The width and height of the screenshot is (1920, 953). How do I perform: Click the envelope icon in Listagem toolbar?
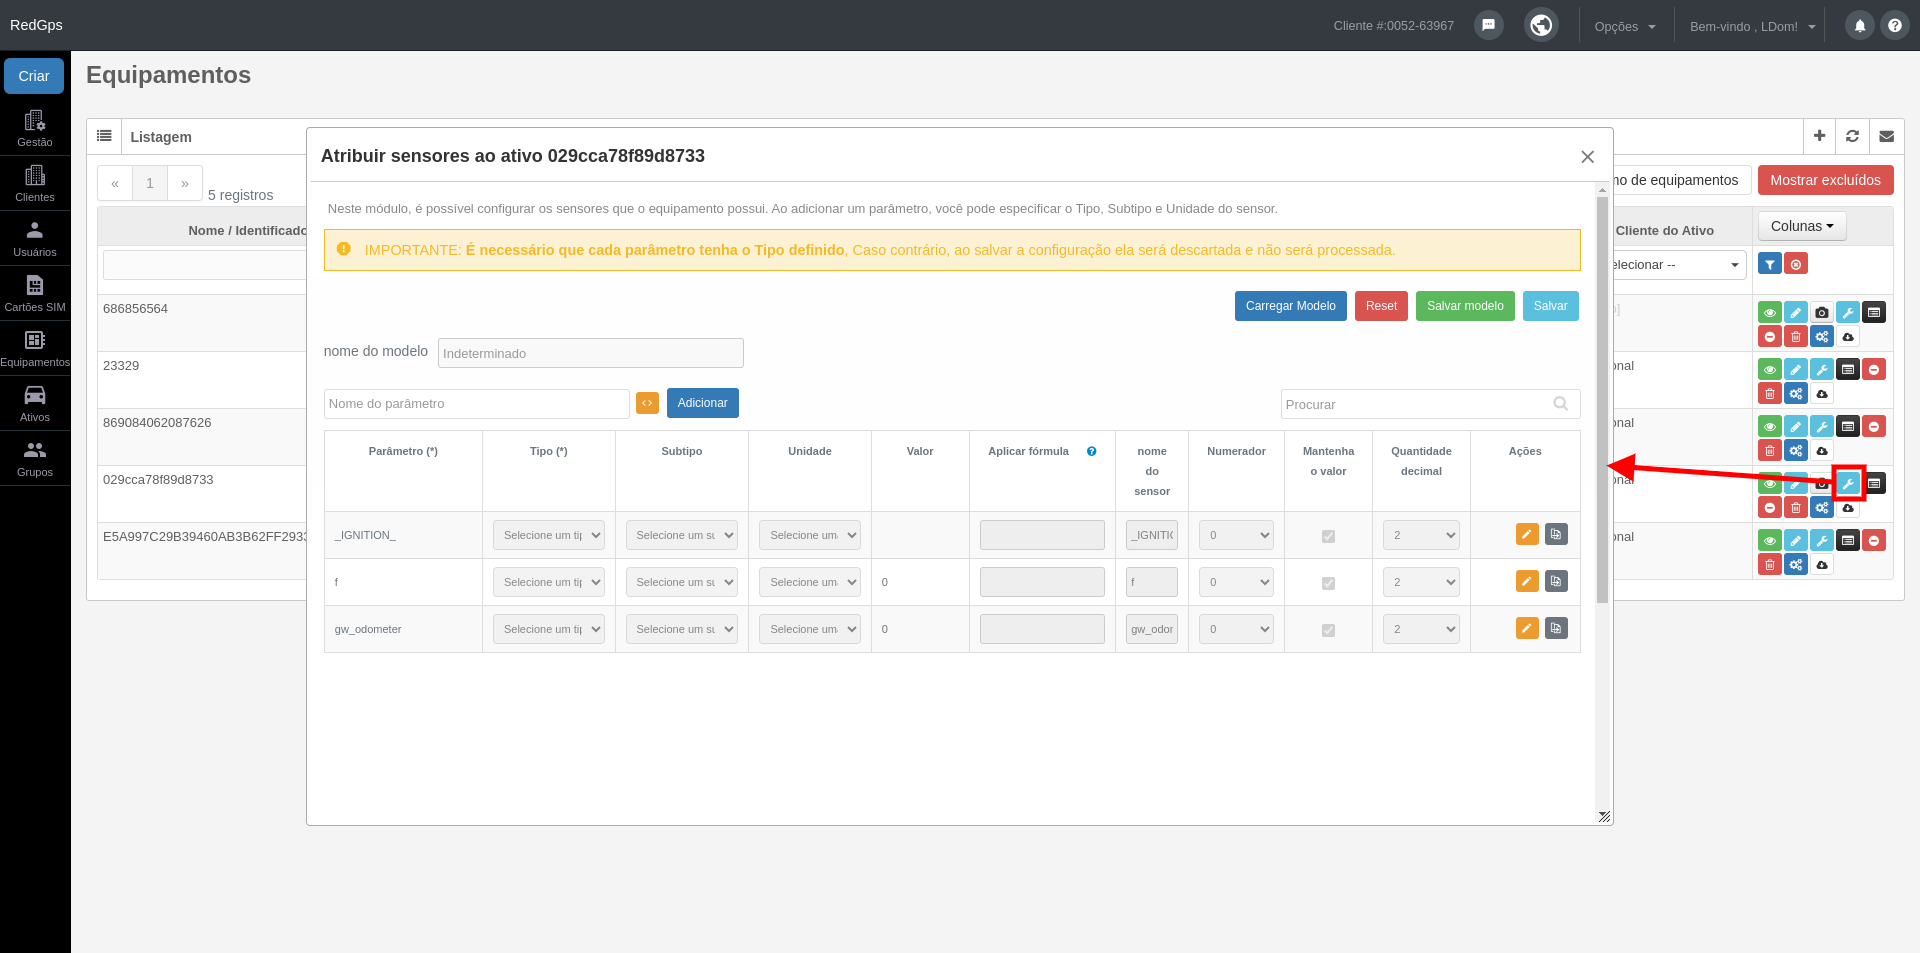coord(1886,136)
